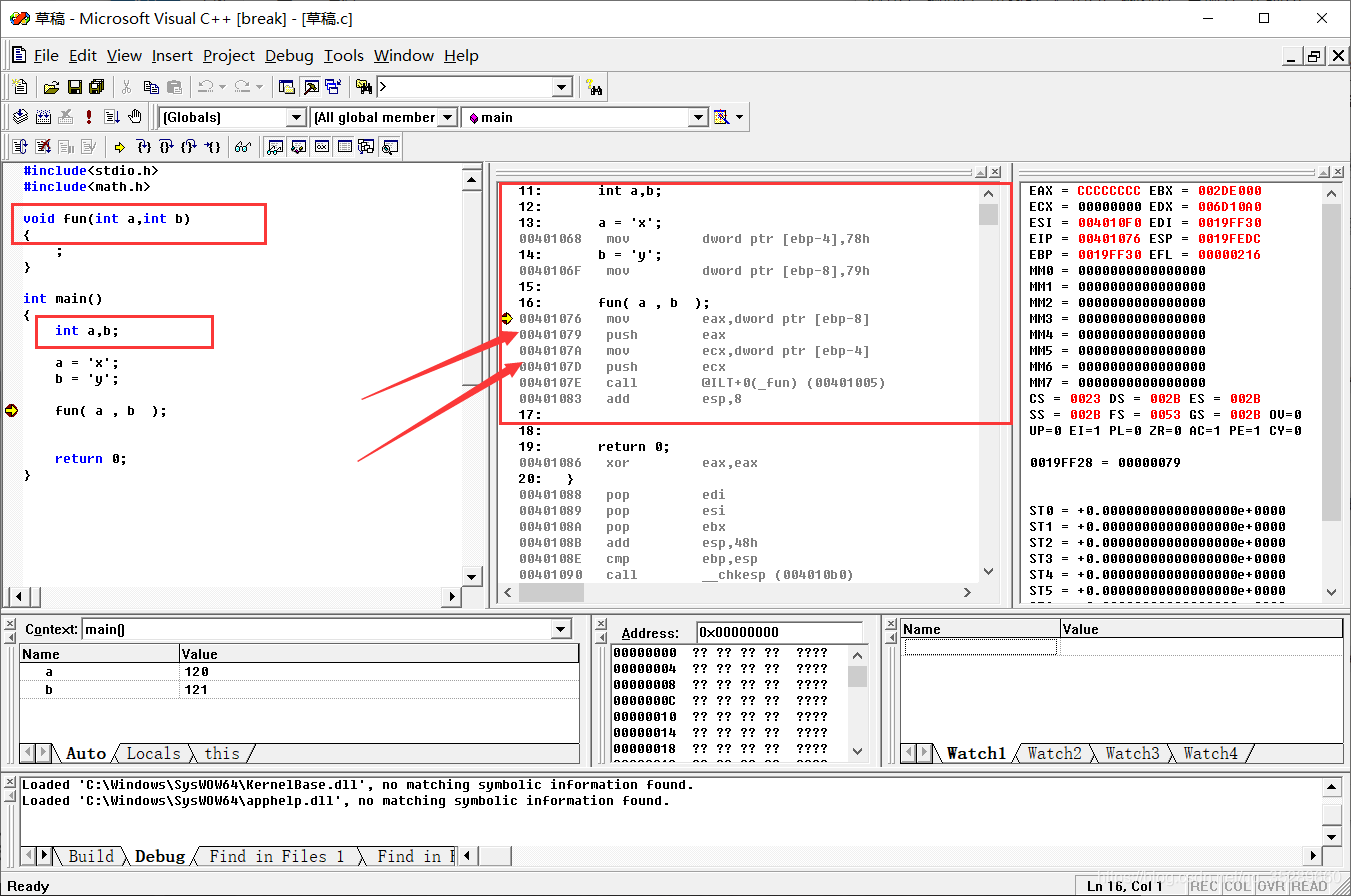This screenshot has height=896, width=1351.
Task: Close the Memory pane with its x button
Action: click(x=602, y=625)
